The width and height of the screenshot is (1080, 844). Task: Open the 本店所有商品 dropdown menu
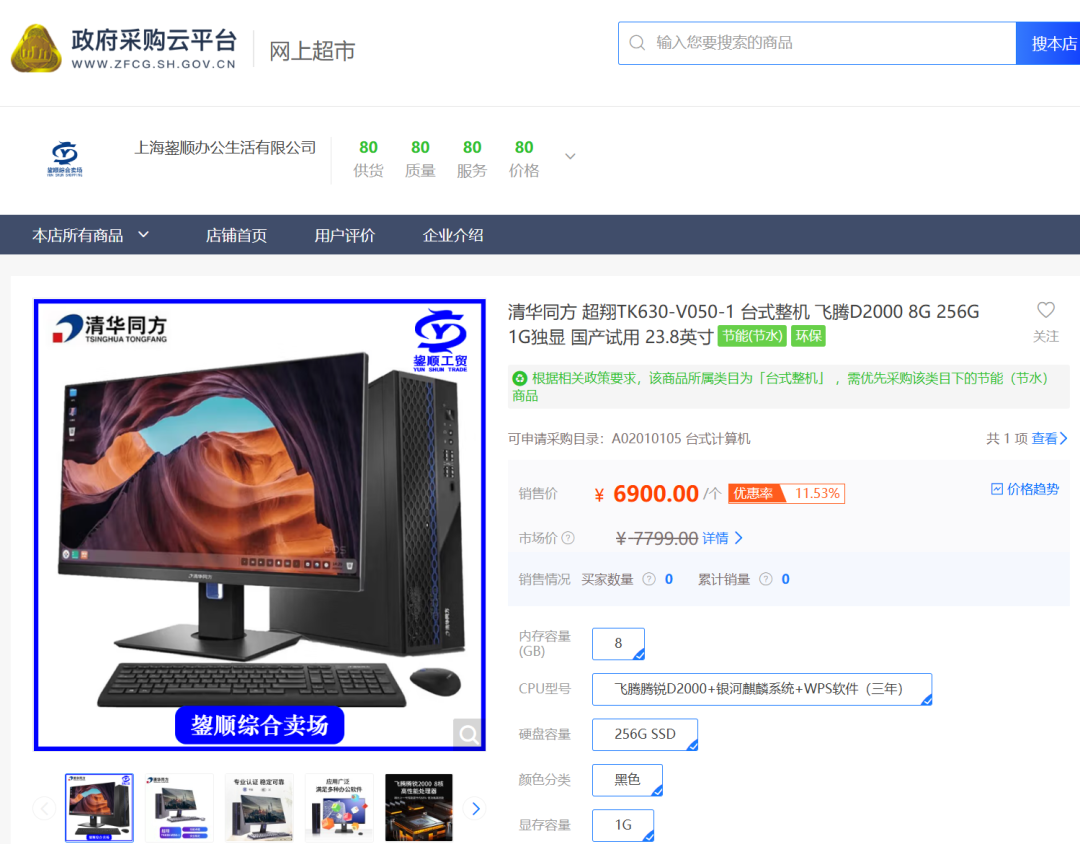coord(90,235)
